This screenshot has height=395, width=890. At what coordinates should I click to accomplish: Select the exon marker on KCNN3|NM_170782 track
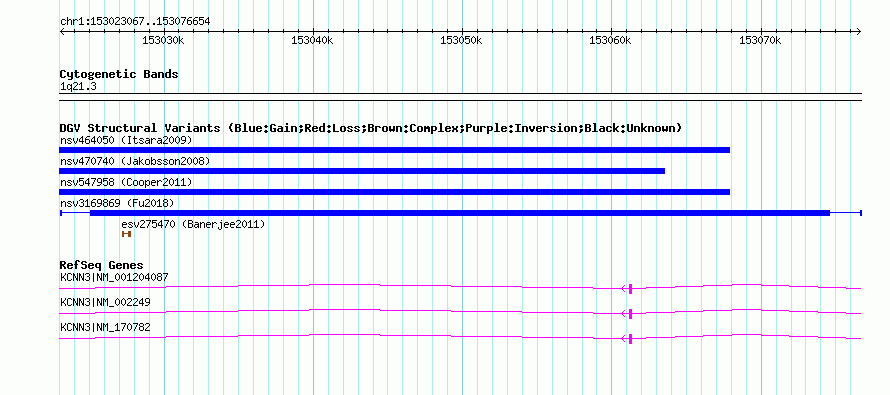pos(630,338)
